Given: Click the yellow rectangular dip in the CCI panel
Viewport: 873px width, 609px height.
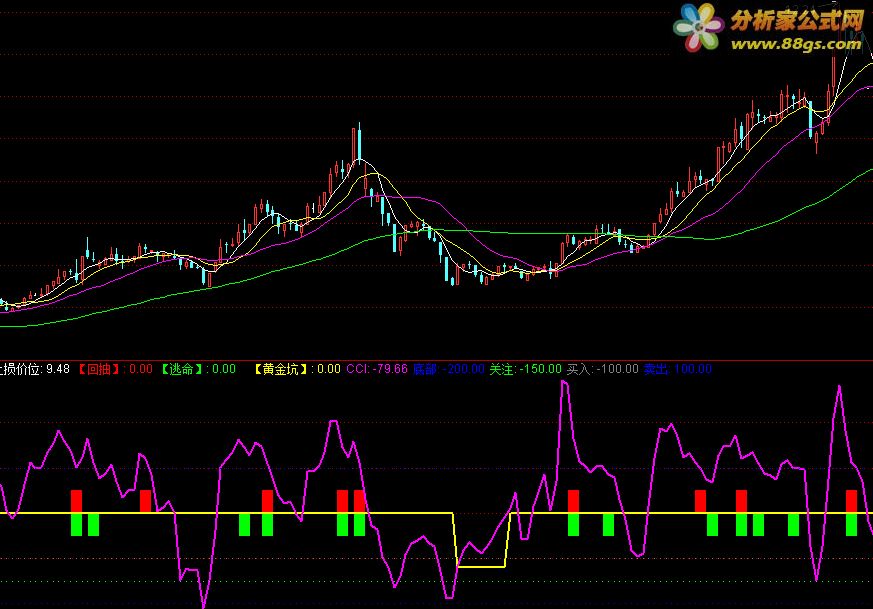Looking at the screenshot, I should [x=481, y=540].
